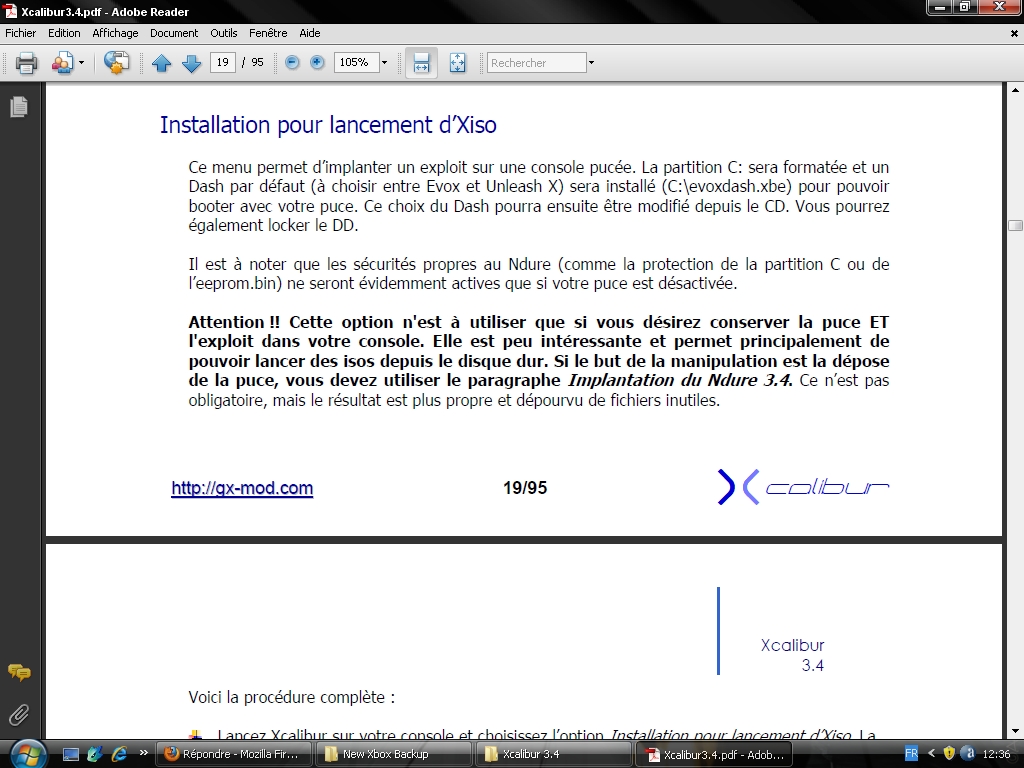Click the page number field showing 19
This screenshot has height=768, width=1024.
click(x=223, y=62)
